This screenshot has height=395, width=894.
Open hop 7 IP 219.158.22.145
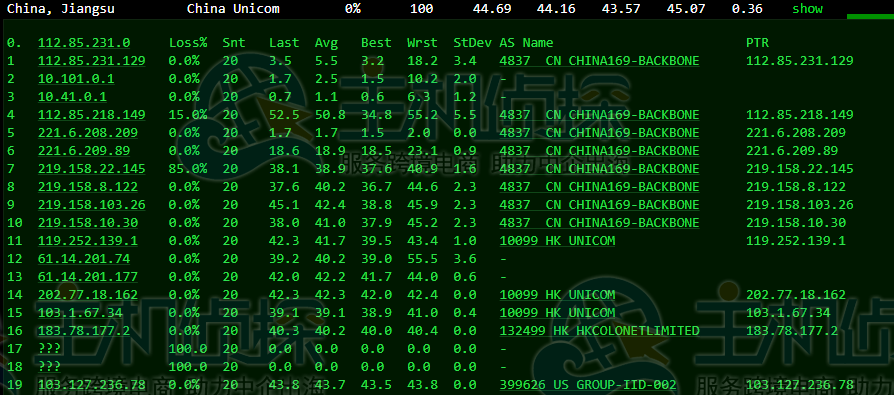coord(91,169)
